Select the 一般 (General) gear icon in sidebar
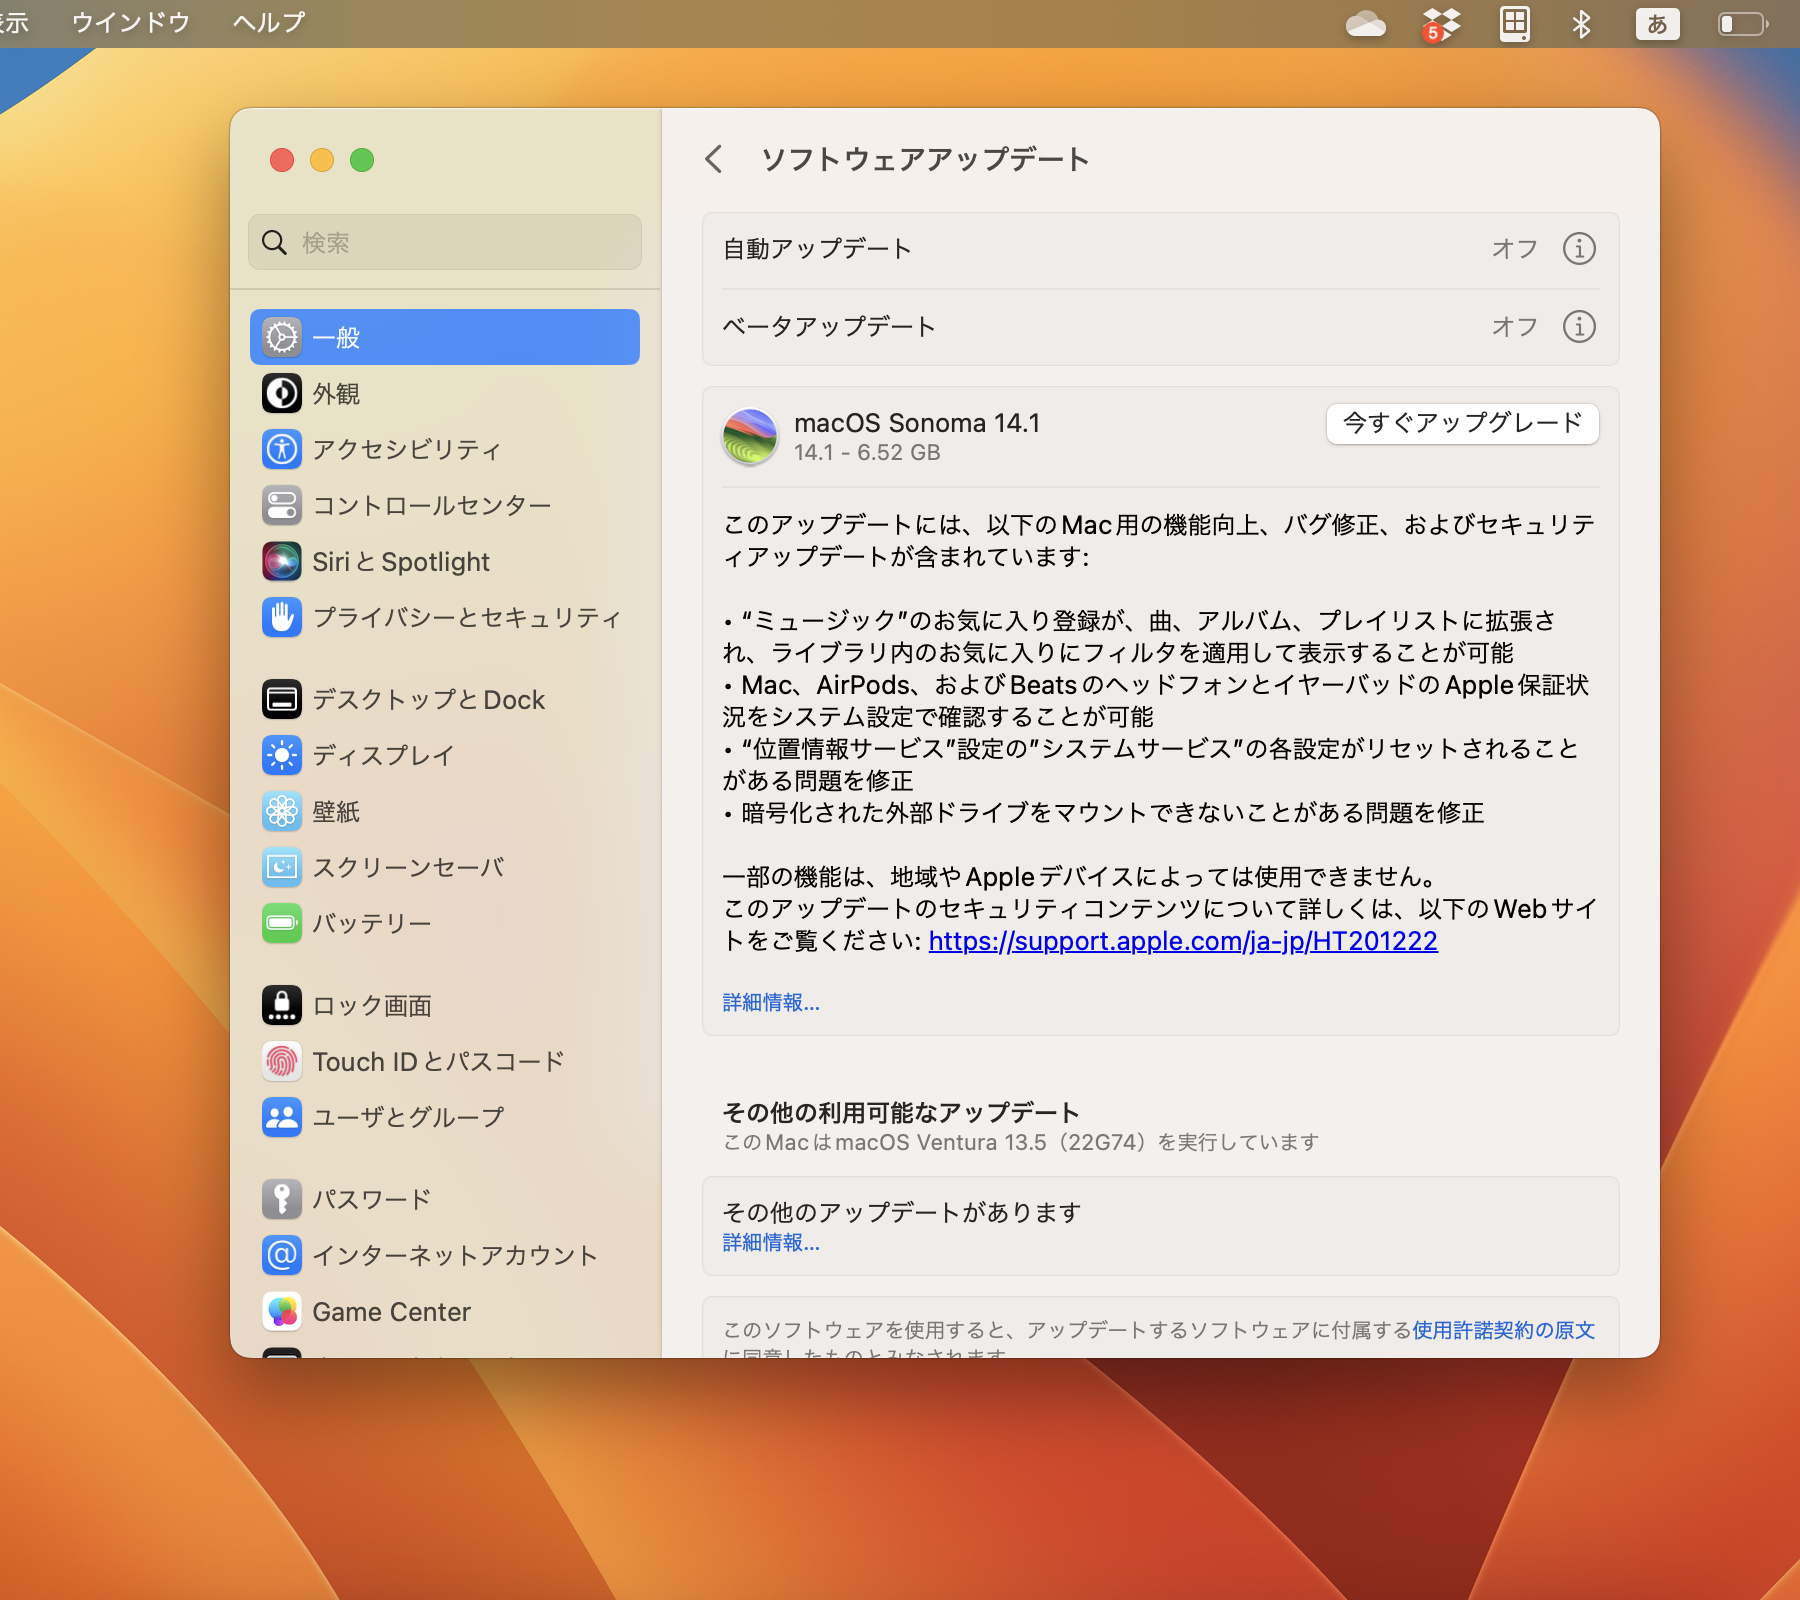Image resolution: width=1800 pixels, height=1600 pixels. click(x=282, y=337)
